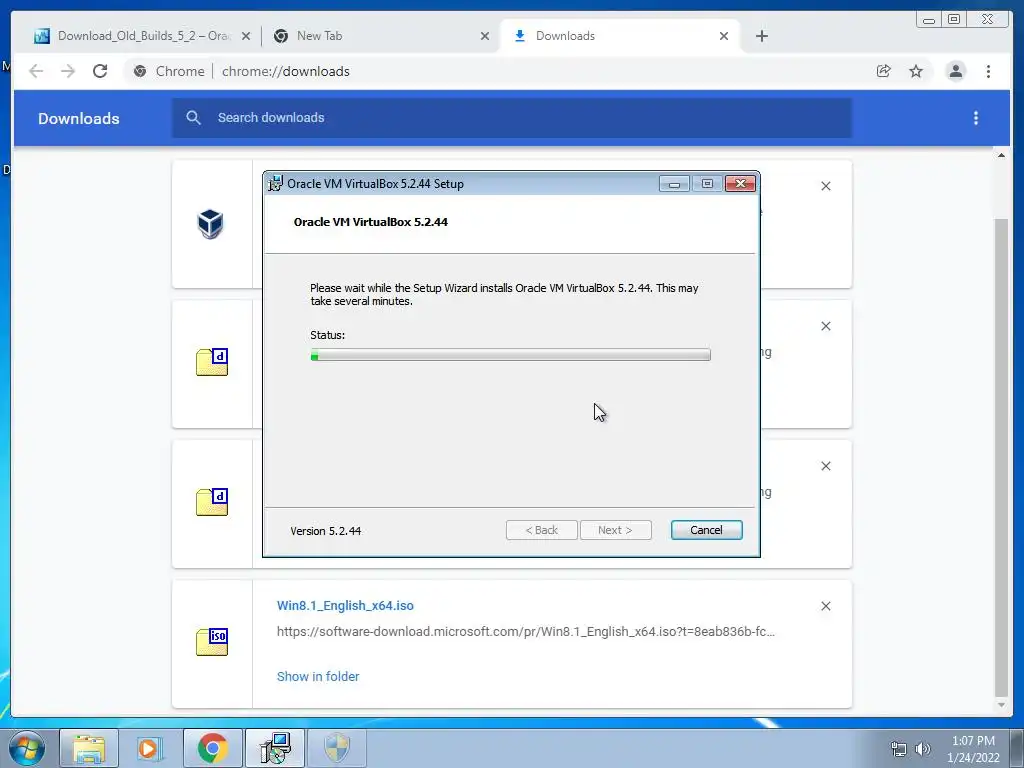Click the Chrome taskbar icon
Screen dimensions: 1024x768
212,748
